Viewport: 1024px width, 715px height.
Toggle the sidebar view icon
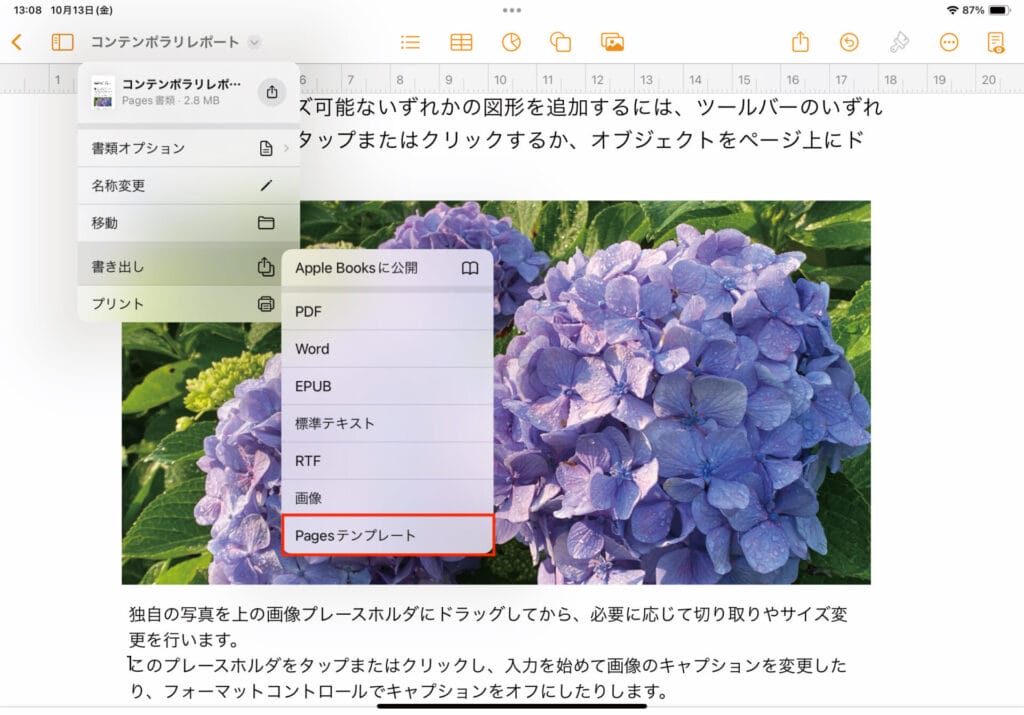click(63, 42)
